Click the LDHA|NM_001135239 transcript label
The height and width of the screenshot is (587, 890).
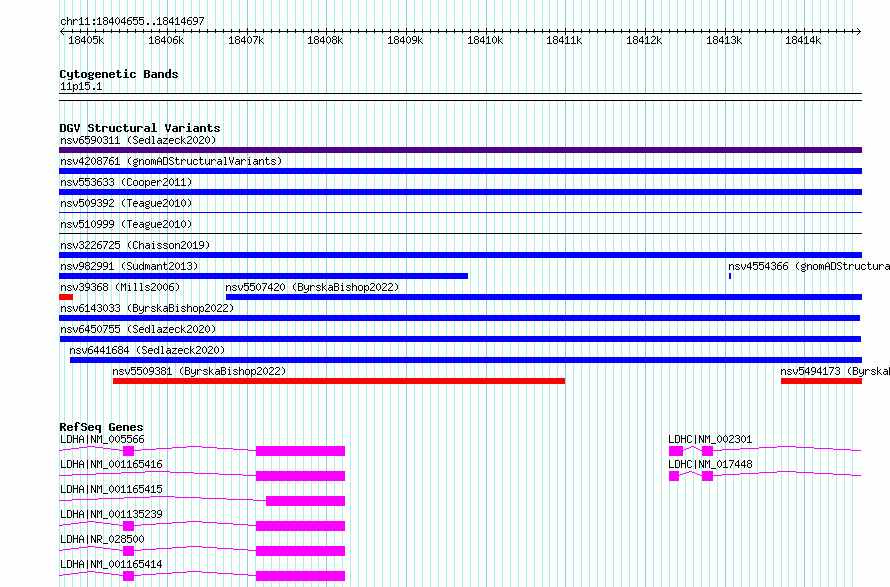pos(111,514)
